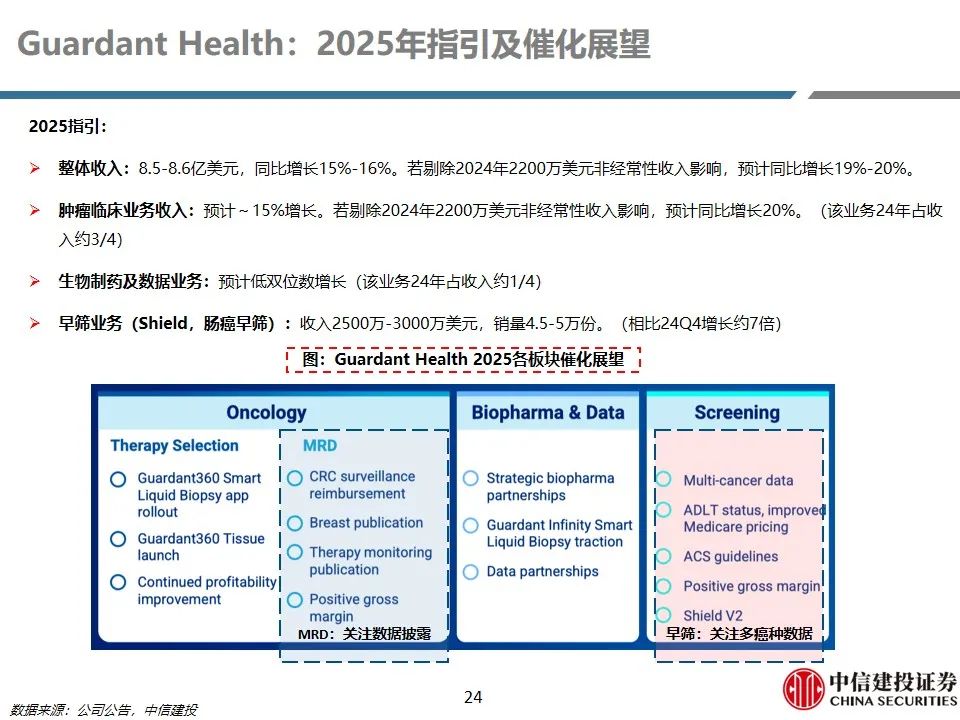Select the circle next to Breast publication
The height and width of the screenshot is (720, 960).
tap(295, 523)
